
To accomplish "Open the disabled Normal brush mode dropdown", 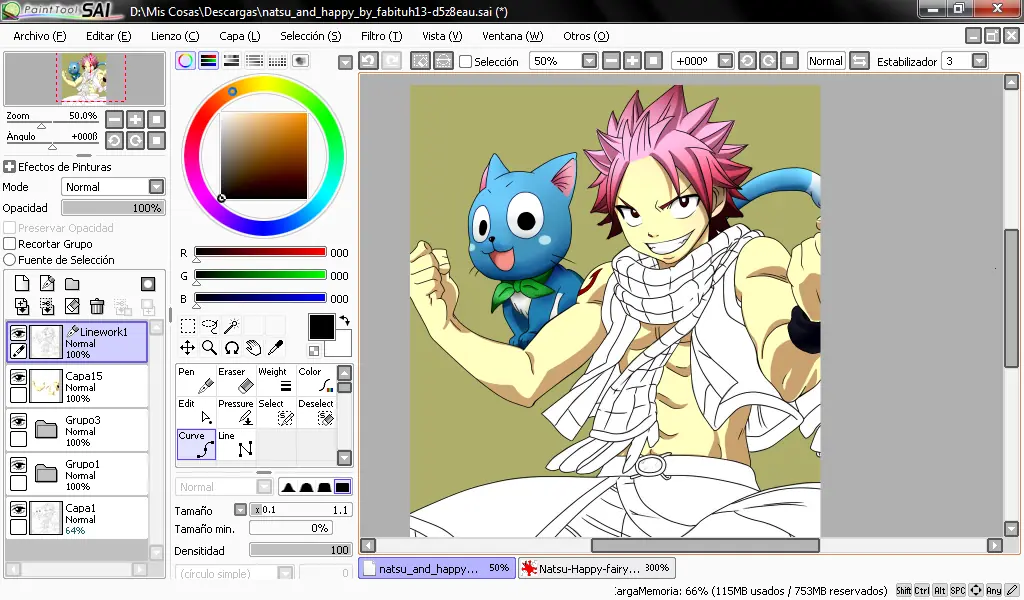I will click(x=264, y=487).
